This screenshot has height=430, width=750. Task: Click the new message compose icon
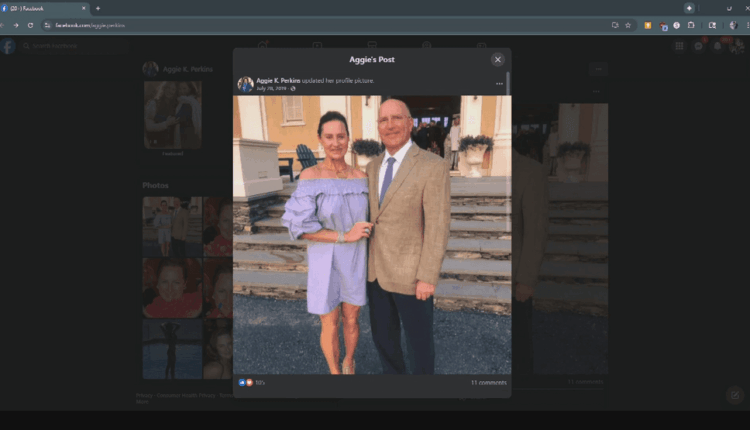tap(733, 395)
